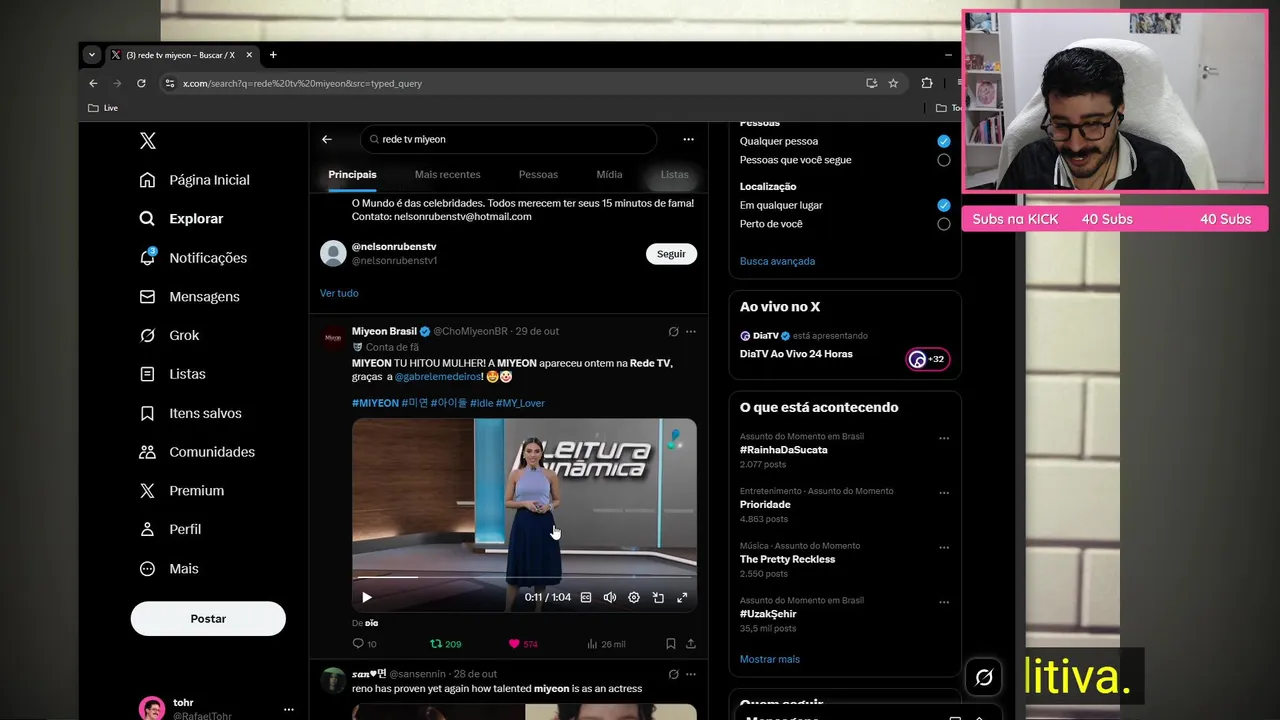Expand the Mais menu
The height and width of the screenshot is (720, 1280).
[169, 568]
